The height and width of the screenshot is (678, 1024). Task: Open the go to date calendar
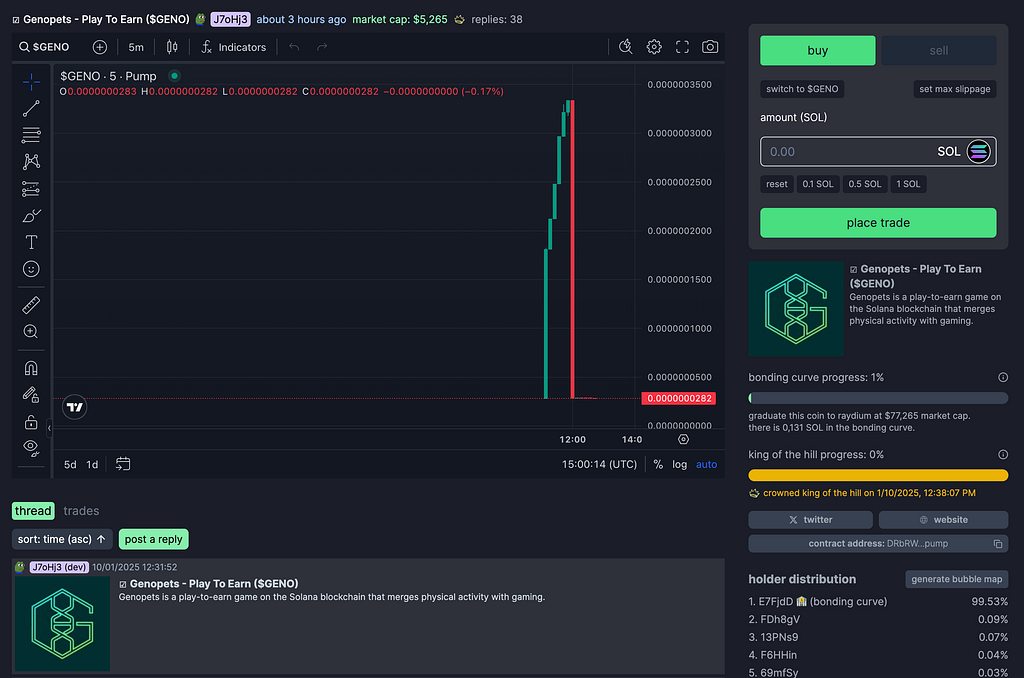point(123,464)
